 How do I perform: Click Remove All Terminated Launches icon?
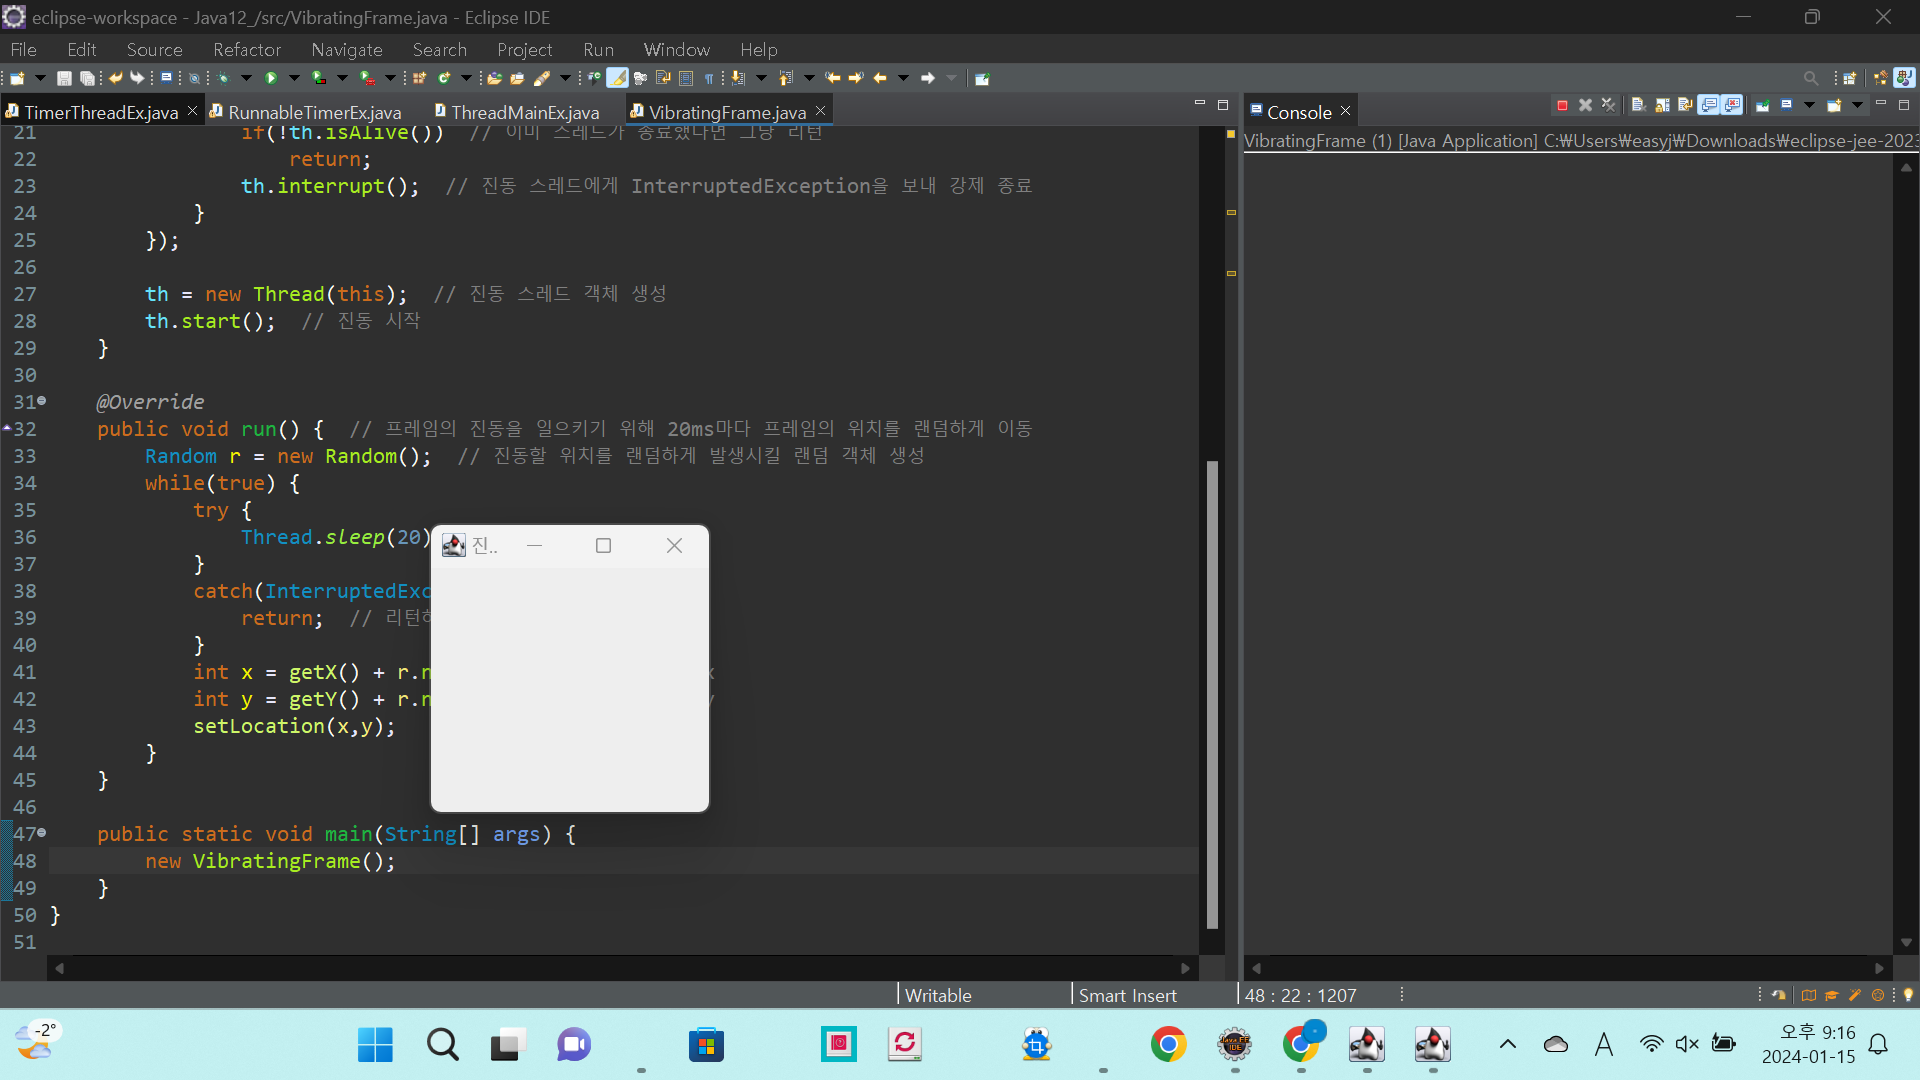(x=1608, y=105)
